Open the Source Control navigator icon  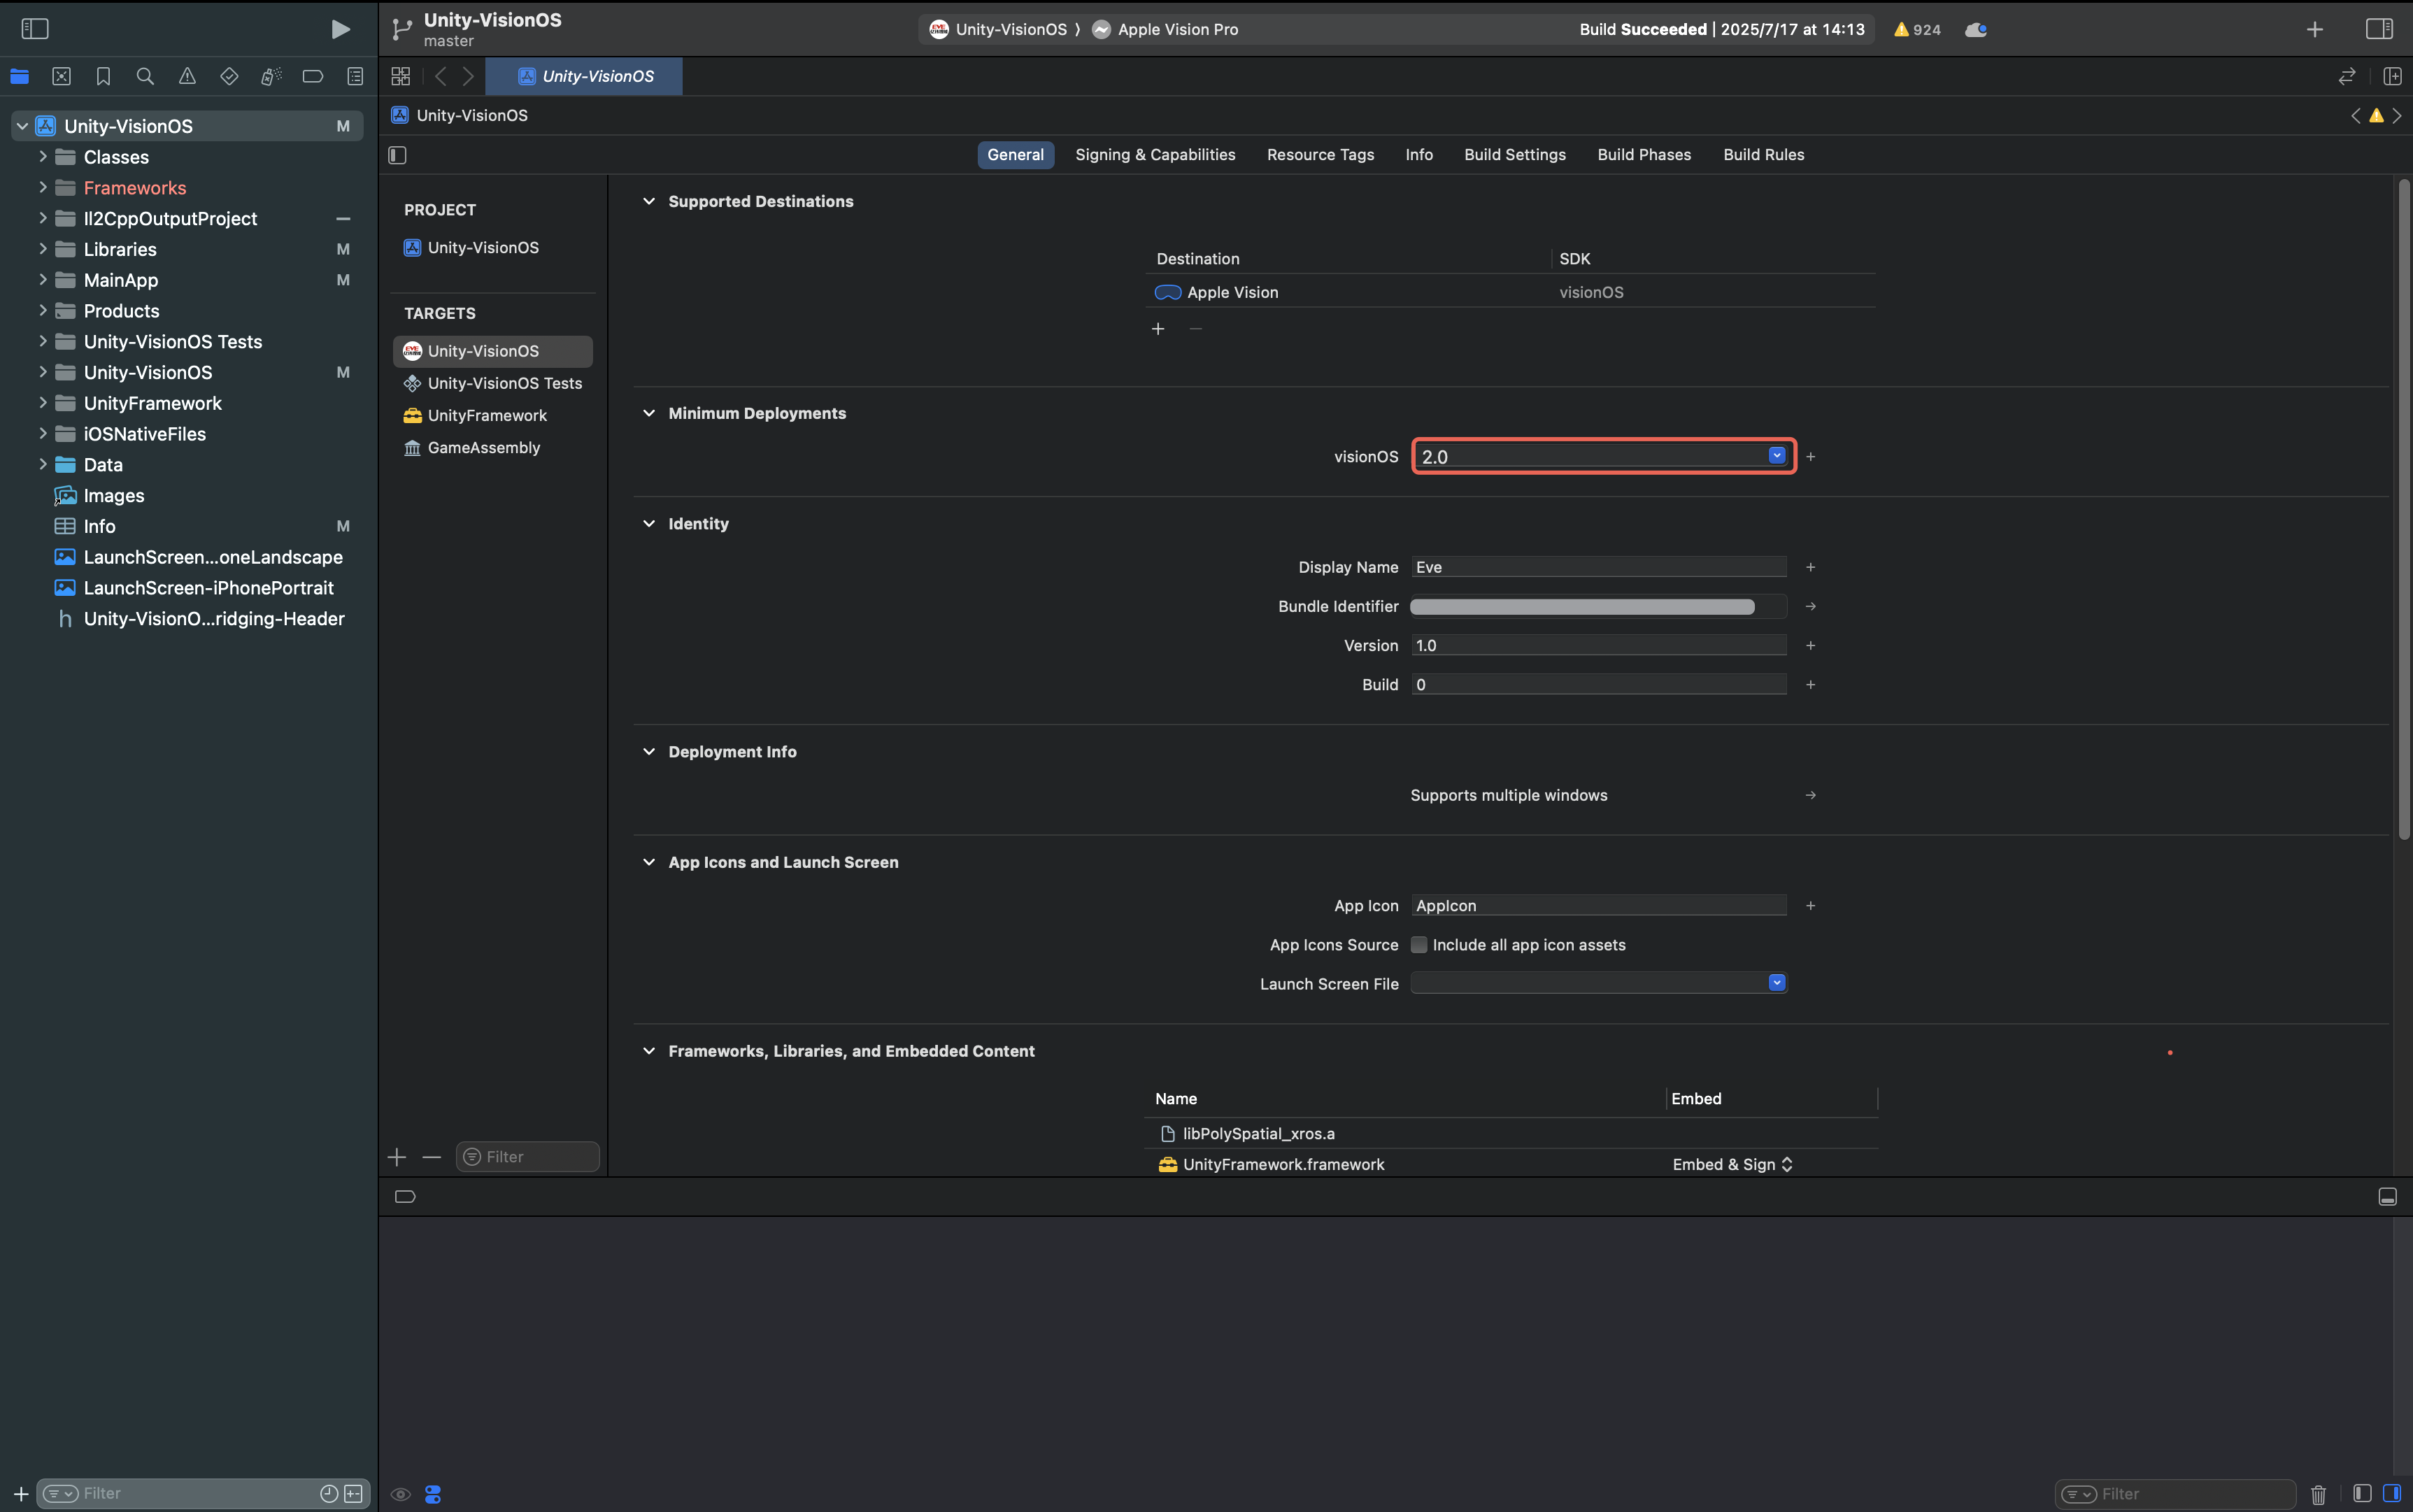point(61,76)
